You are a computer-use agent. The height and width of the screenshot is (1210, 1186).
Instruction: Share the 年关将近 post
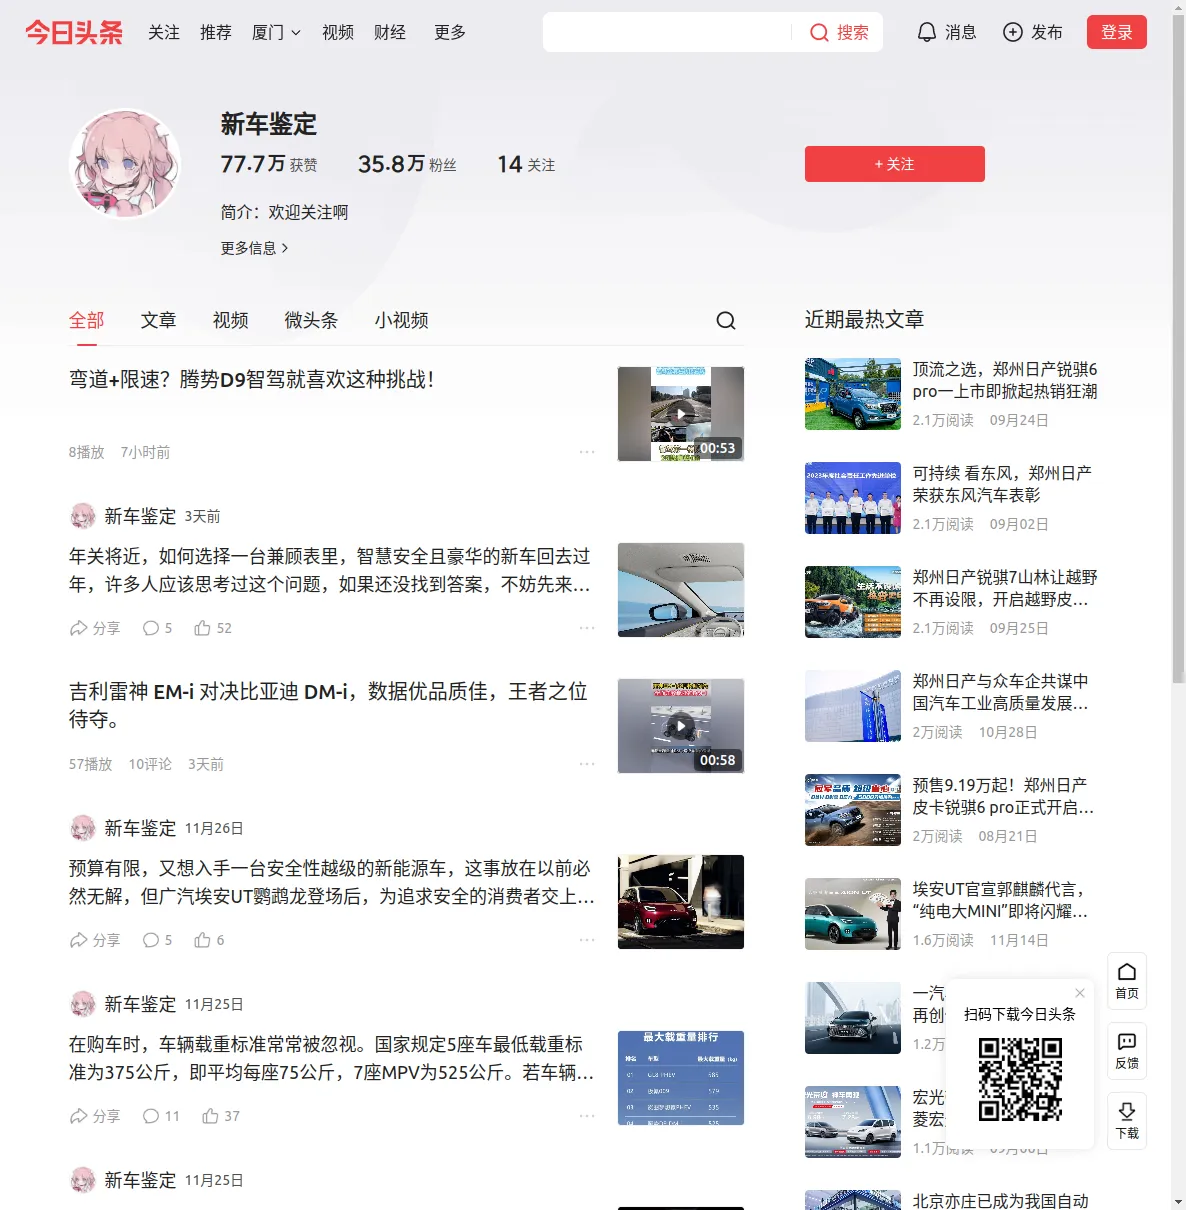tap(95, 628)
